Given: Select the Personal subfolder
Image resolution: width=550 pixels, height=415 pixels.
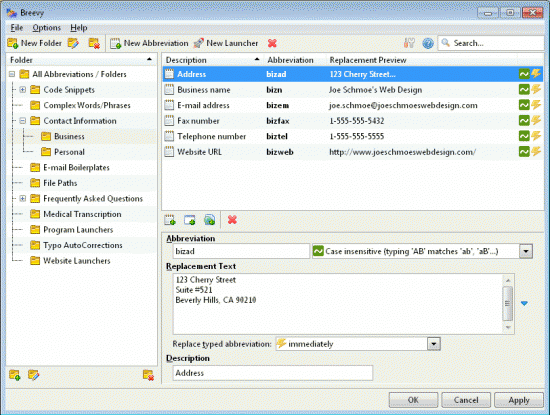Looking at the screenshot, I should click(69, 152).
